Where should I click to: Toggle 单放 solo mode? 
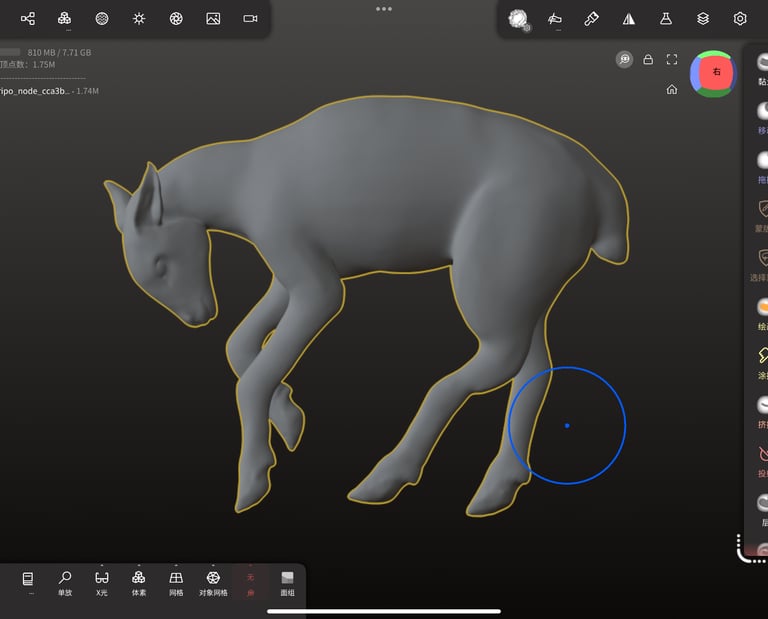pos(65,584)
